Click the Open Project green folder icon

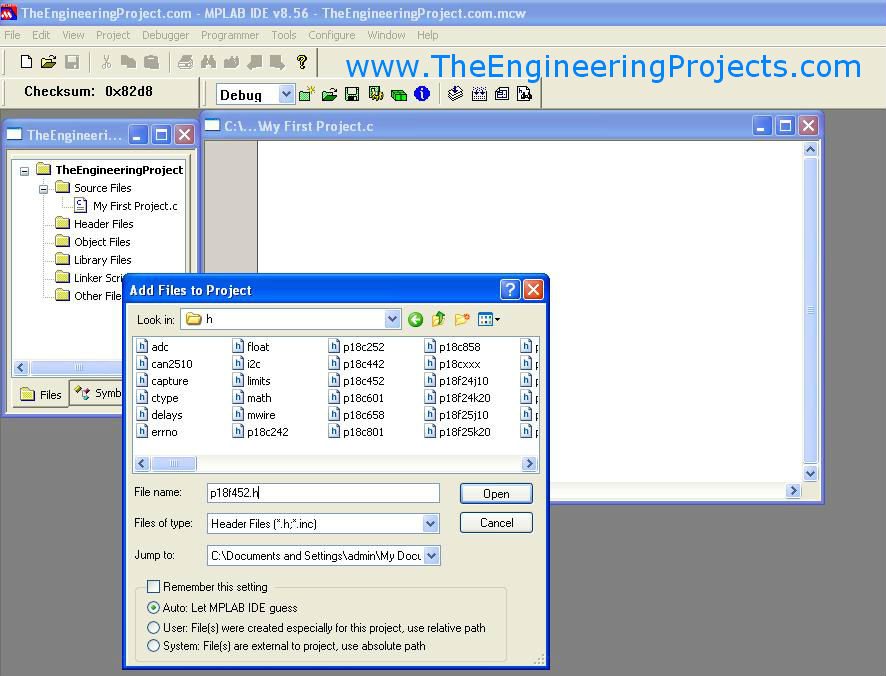coord(329,94)
